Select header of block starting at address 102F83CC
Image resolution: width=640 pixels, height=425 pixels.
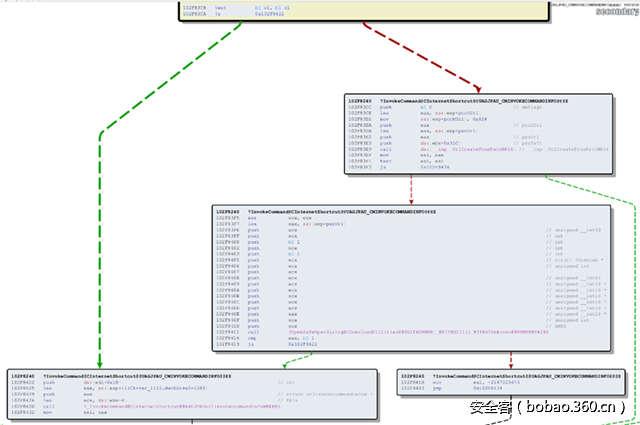(x=458, y=101)
